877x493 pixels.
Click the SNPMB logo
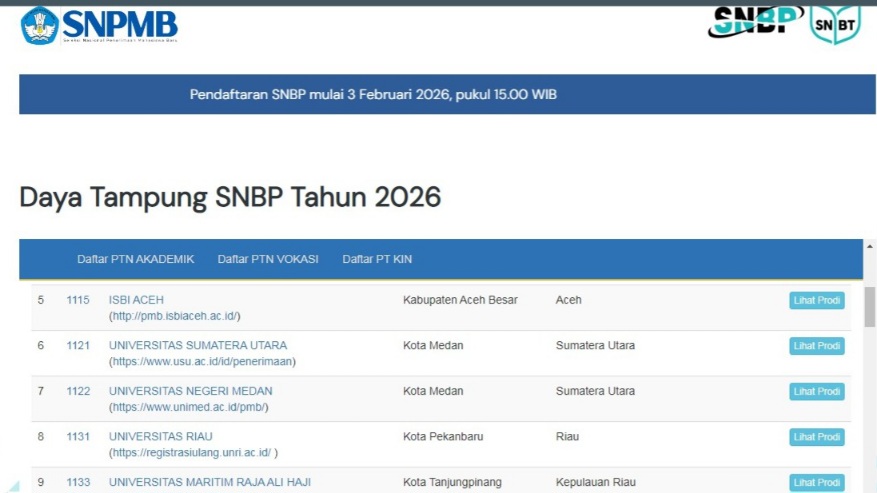[99, 25]
